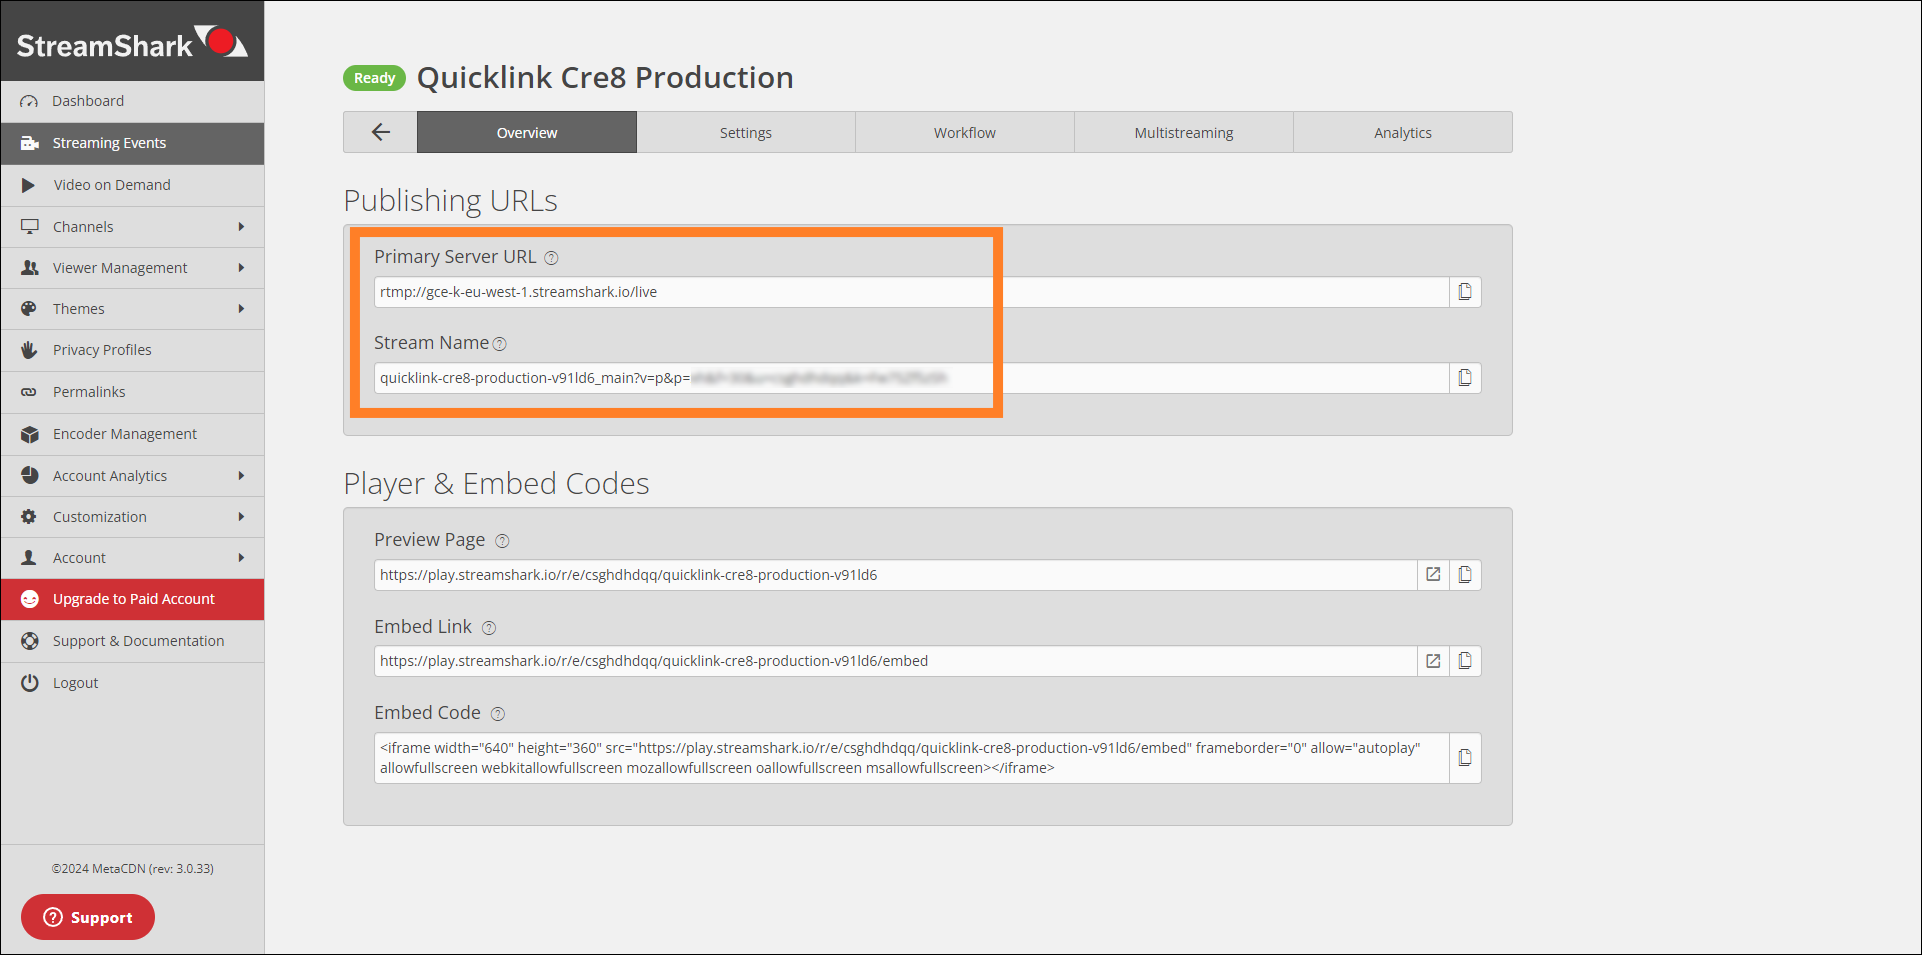The image size is (1922, 955).
Task: Go to Encoder Management page
Action: 124,434
